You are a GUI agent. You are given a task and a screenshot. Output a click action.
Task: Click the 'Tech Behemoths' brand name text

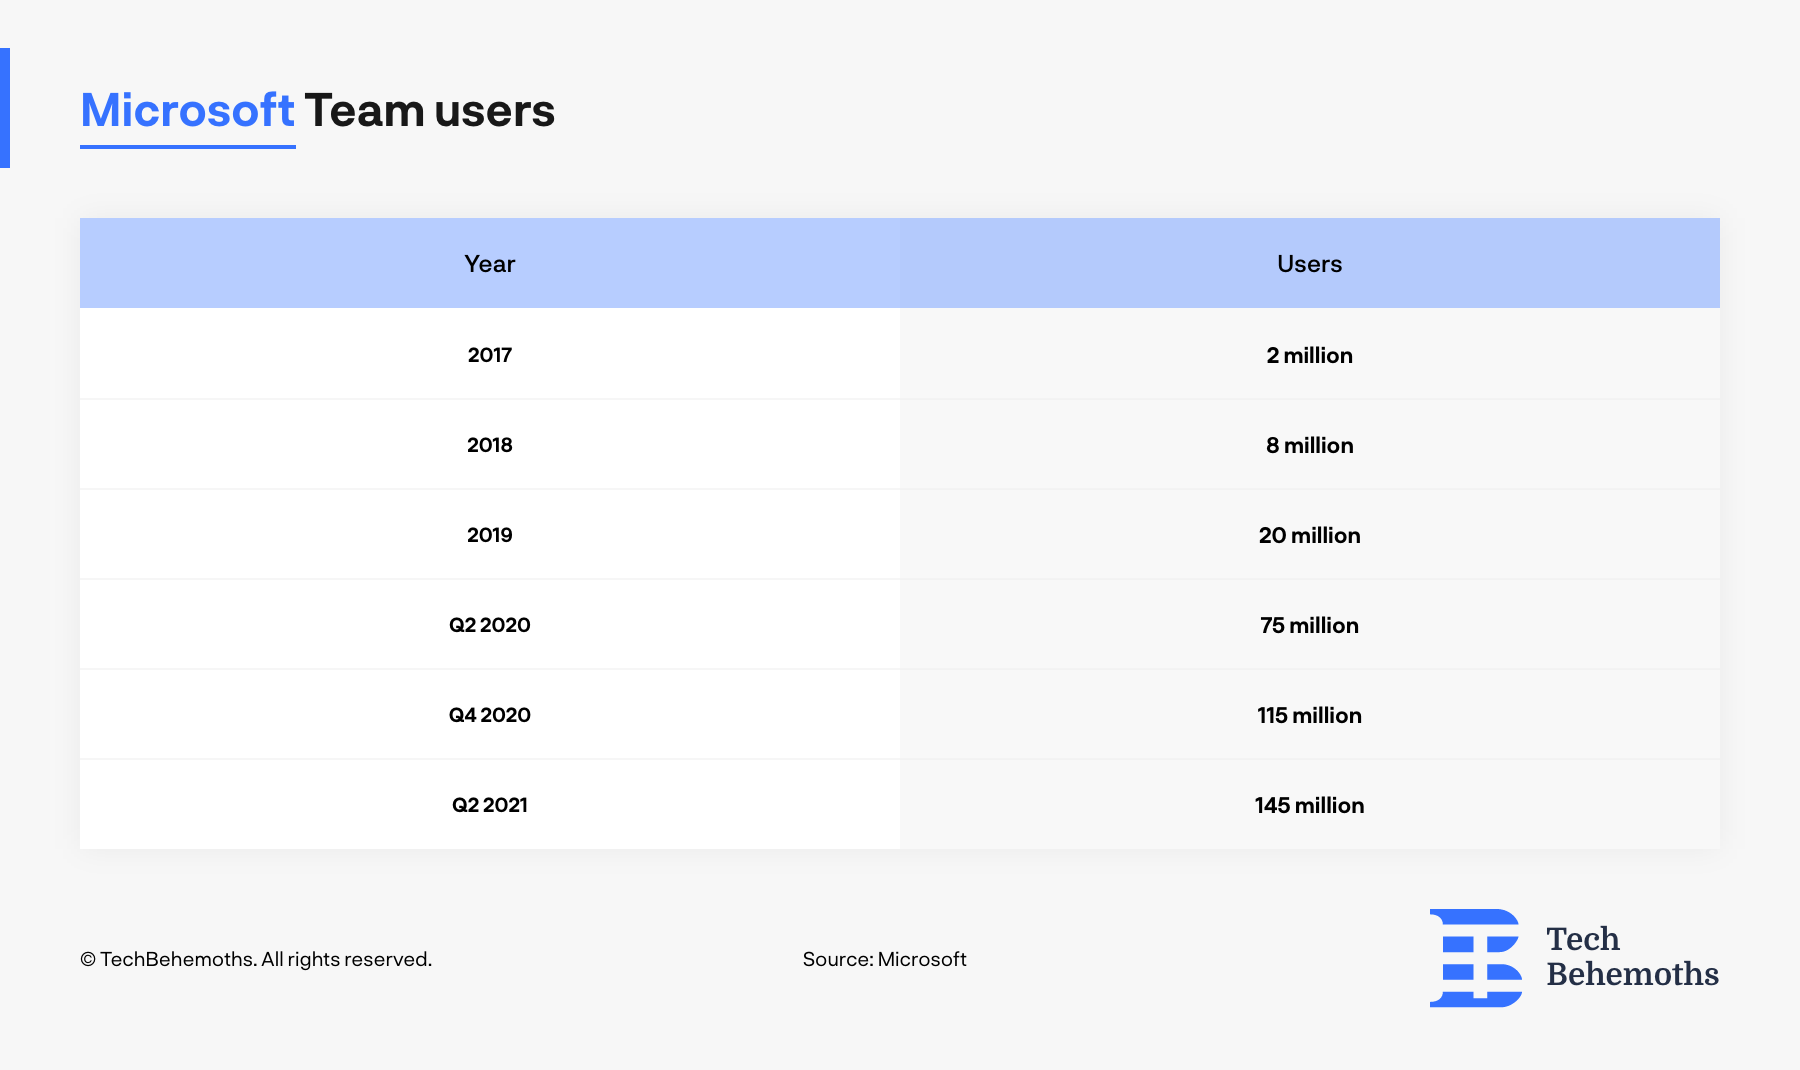pos(1632,956)
